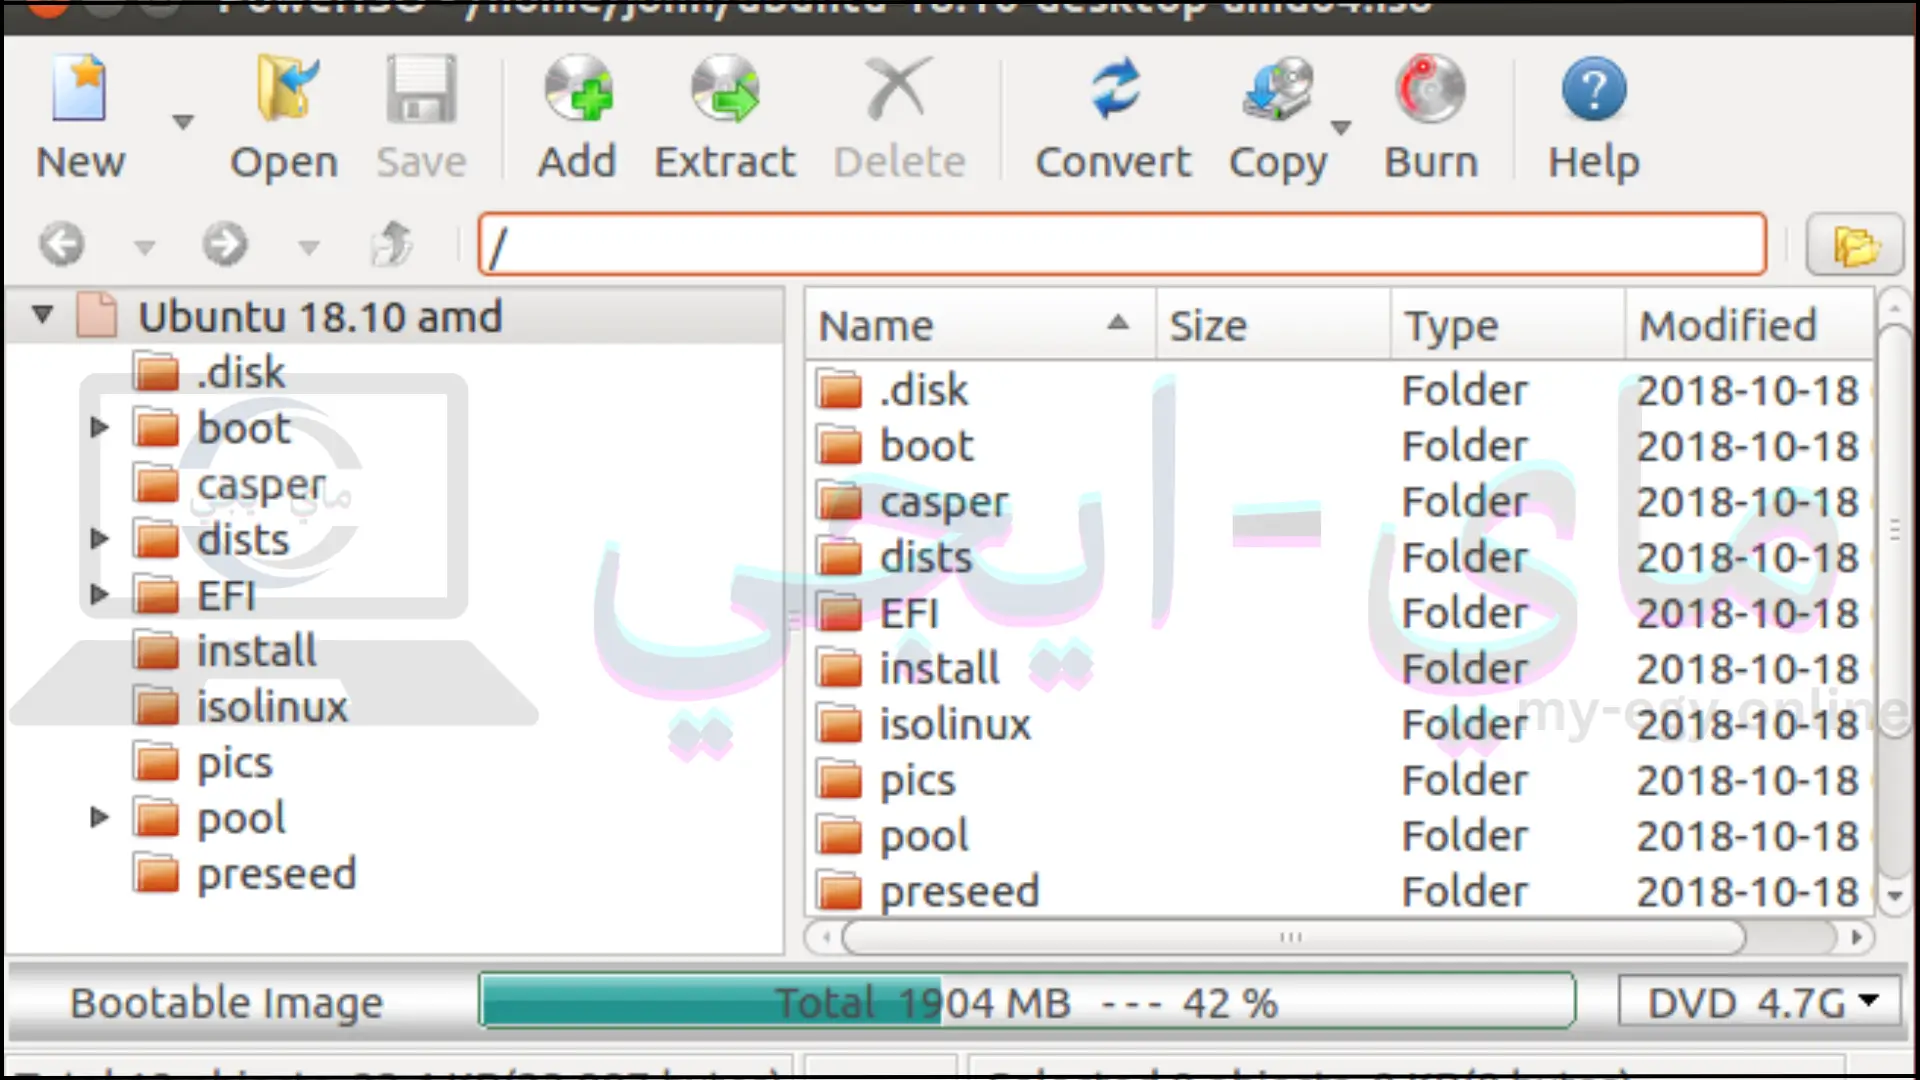Expand the EFI folder in tree
The width and height of the screenshot is (1920, 1080).
tap(99, 595)
